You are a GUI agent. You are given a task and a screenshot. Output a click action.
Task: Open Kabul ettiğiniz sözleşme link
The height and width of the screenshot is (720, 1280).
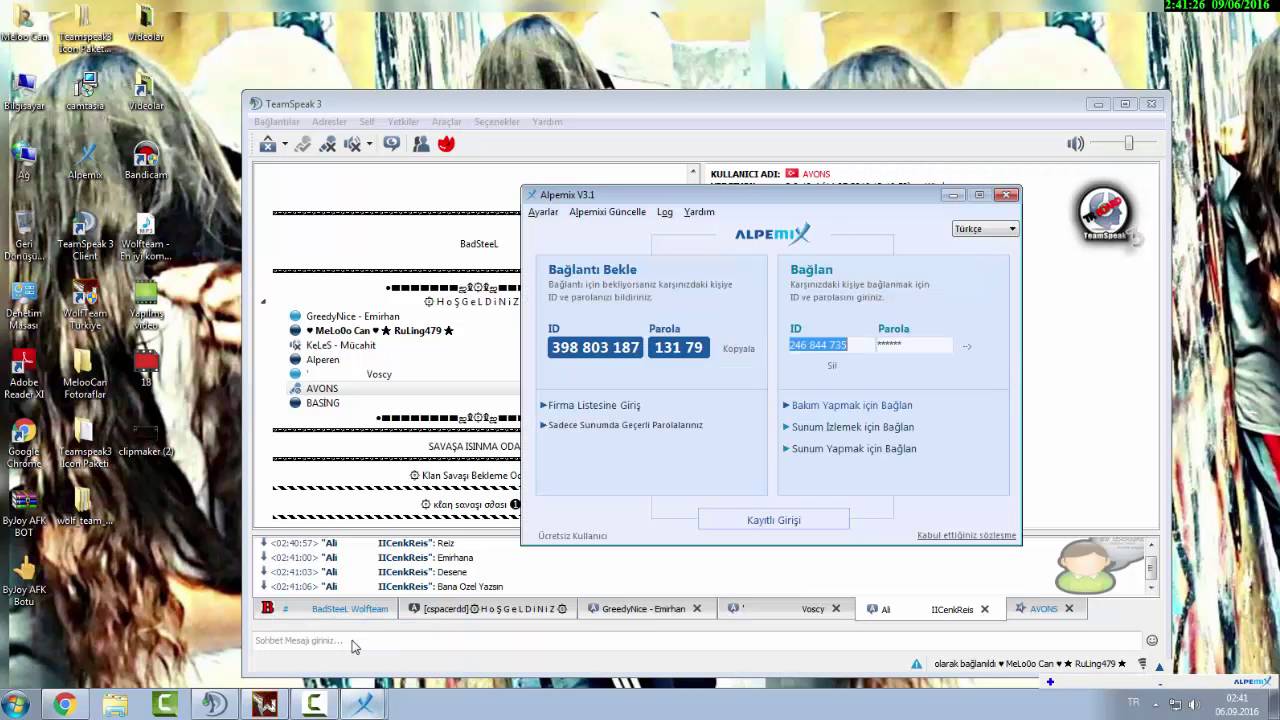pos(967,536)
